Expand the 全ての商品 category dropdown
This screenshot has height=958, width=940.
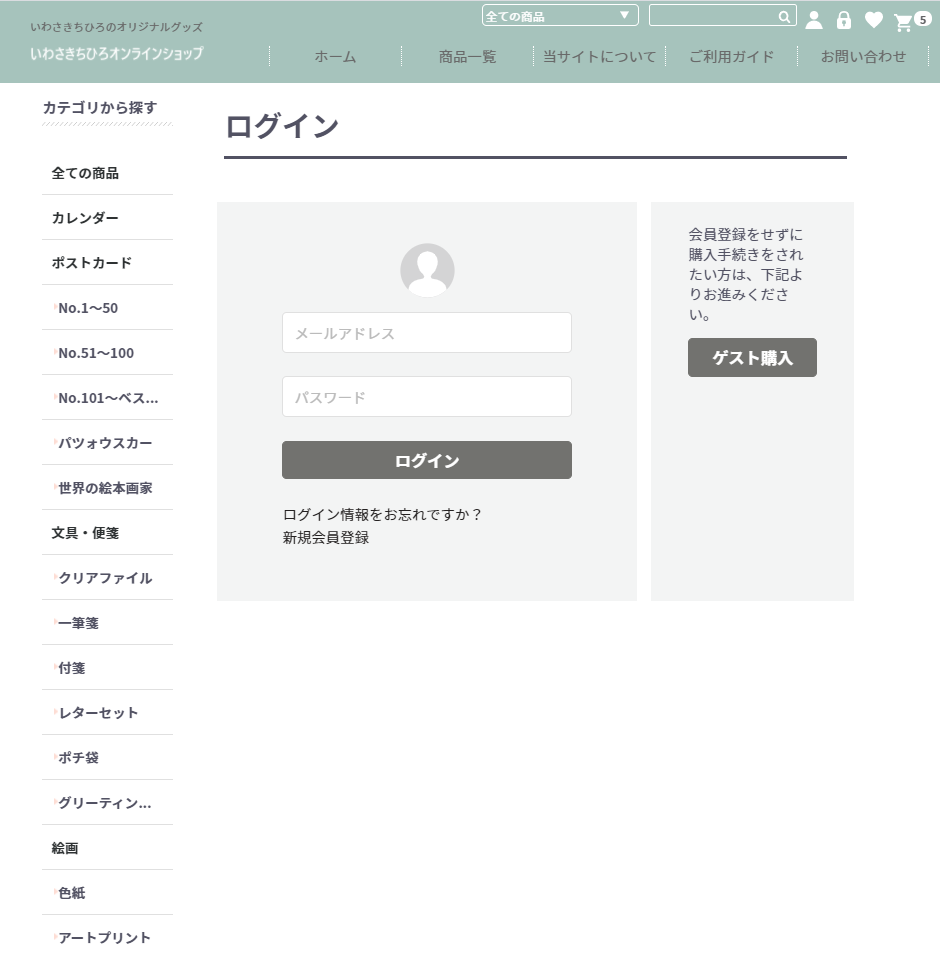[560, 16]
